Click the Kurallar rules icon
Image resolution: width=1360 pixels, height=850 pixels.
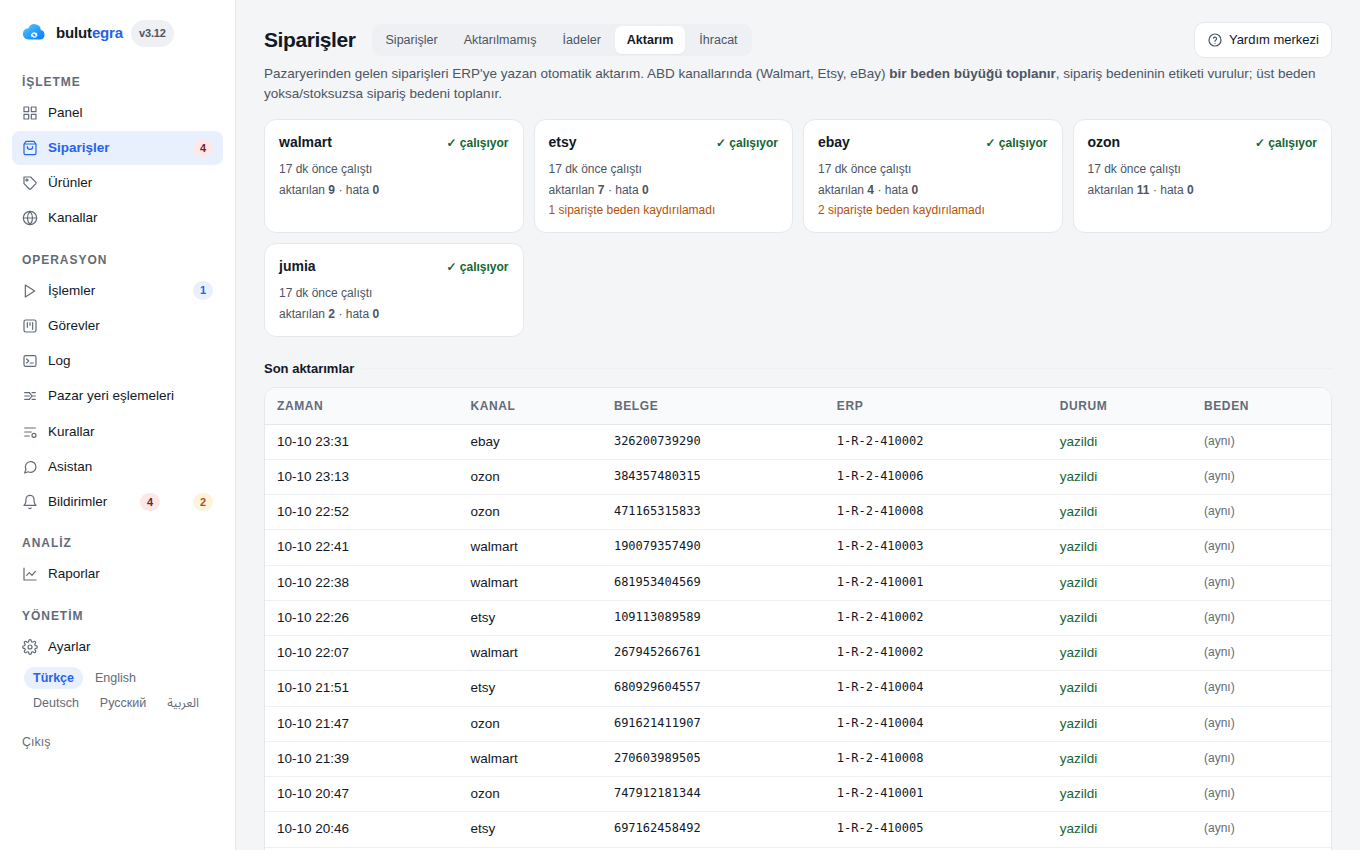tap(30, 432)
